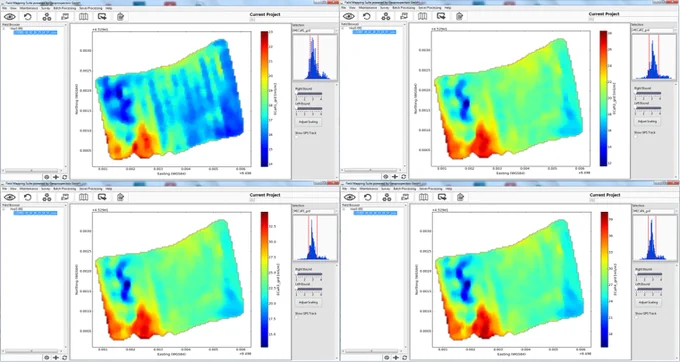
Task: Click the eye icon in bottom-right window
Action: coord(350,197)
